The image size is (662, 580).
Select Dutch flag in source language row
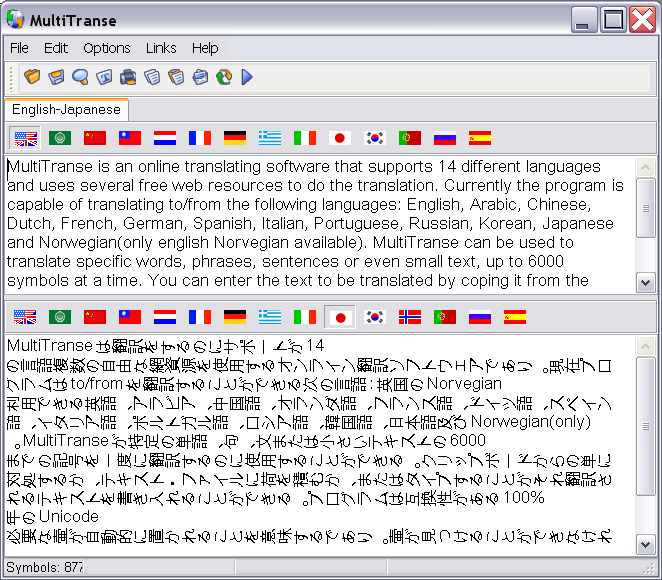click(x=165, y=138)
